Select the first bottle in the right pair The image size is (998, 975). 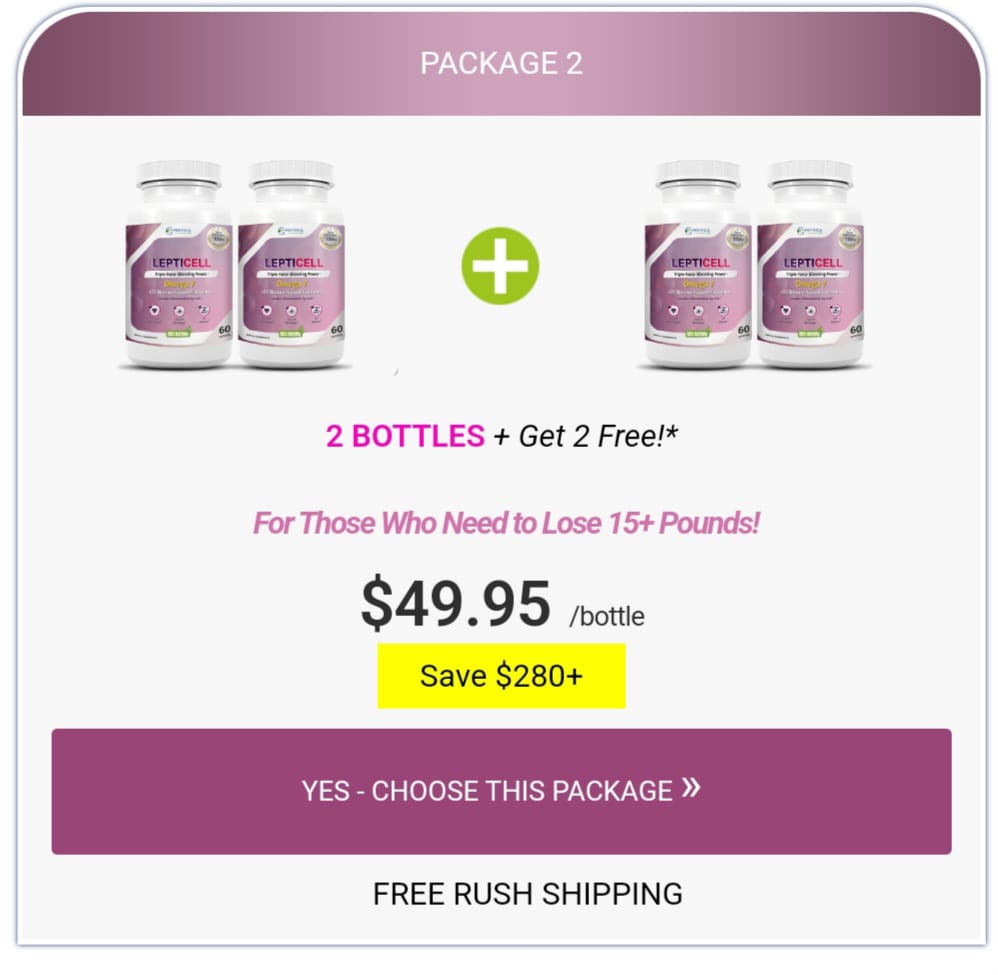pos(698,264)
